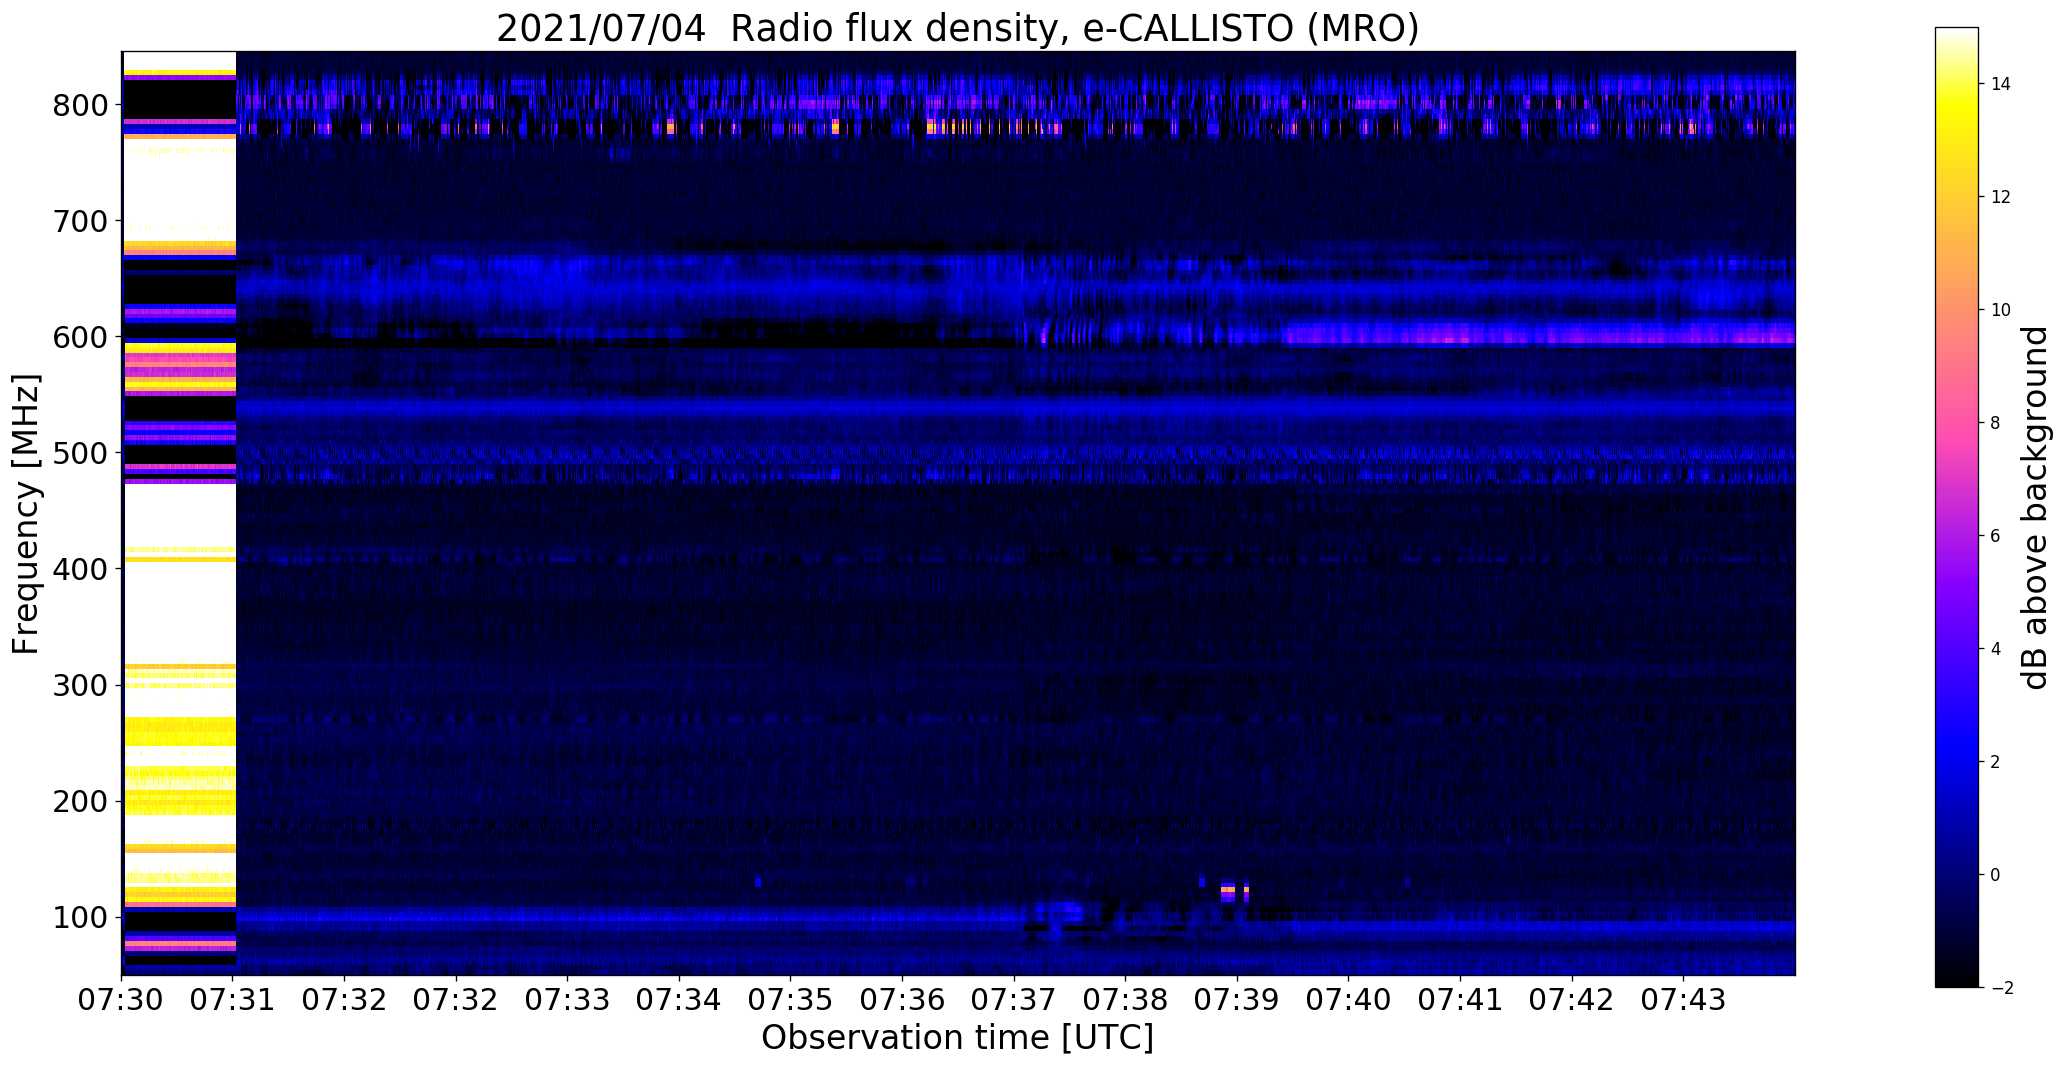Click the 07:36 time tick label
2066x1067 pixels.
point(903,1000)
